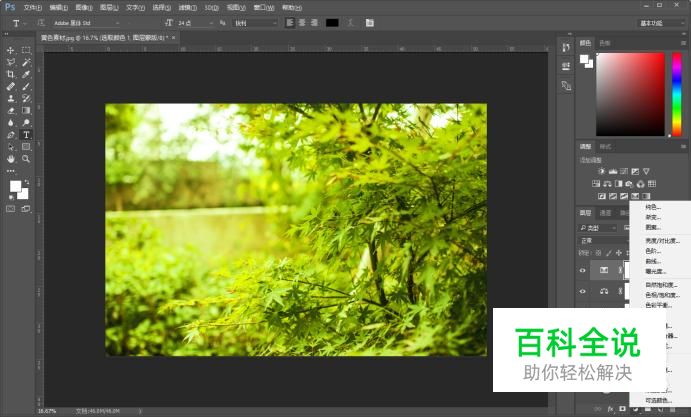Click the rainbow hue slider
This screenshot has height=417, width=691.
[x=676, y=94]
